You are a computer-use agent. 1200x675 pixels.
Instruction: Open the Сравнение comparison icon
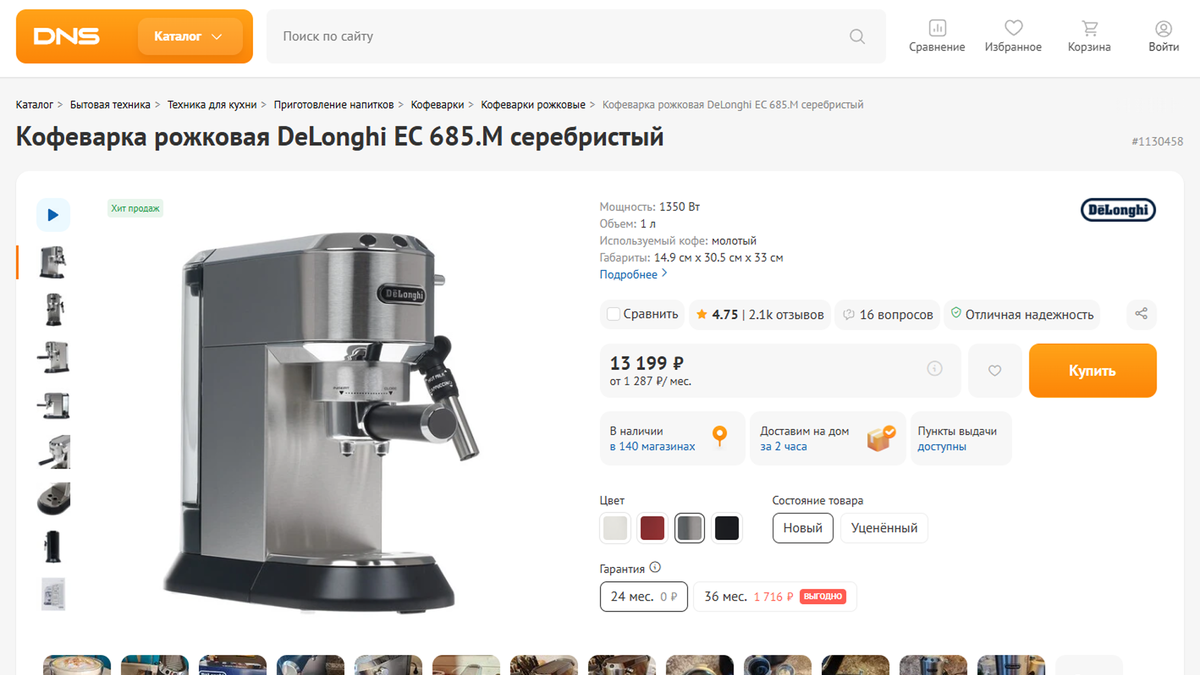(937, 28)
